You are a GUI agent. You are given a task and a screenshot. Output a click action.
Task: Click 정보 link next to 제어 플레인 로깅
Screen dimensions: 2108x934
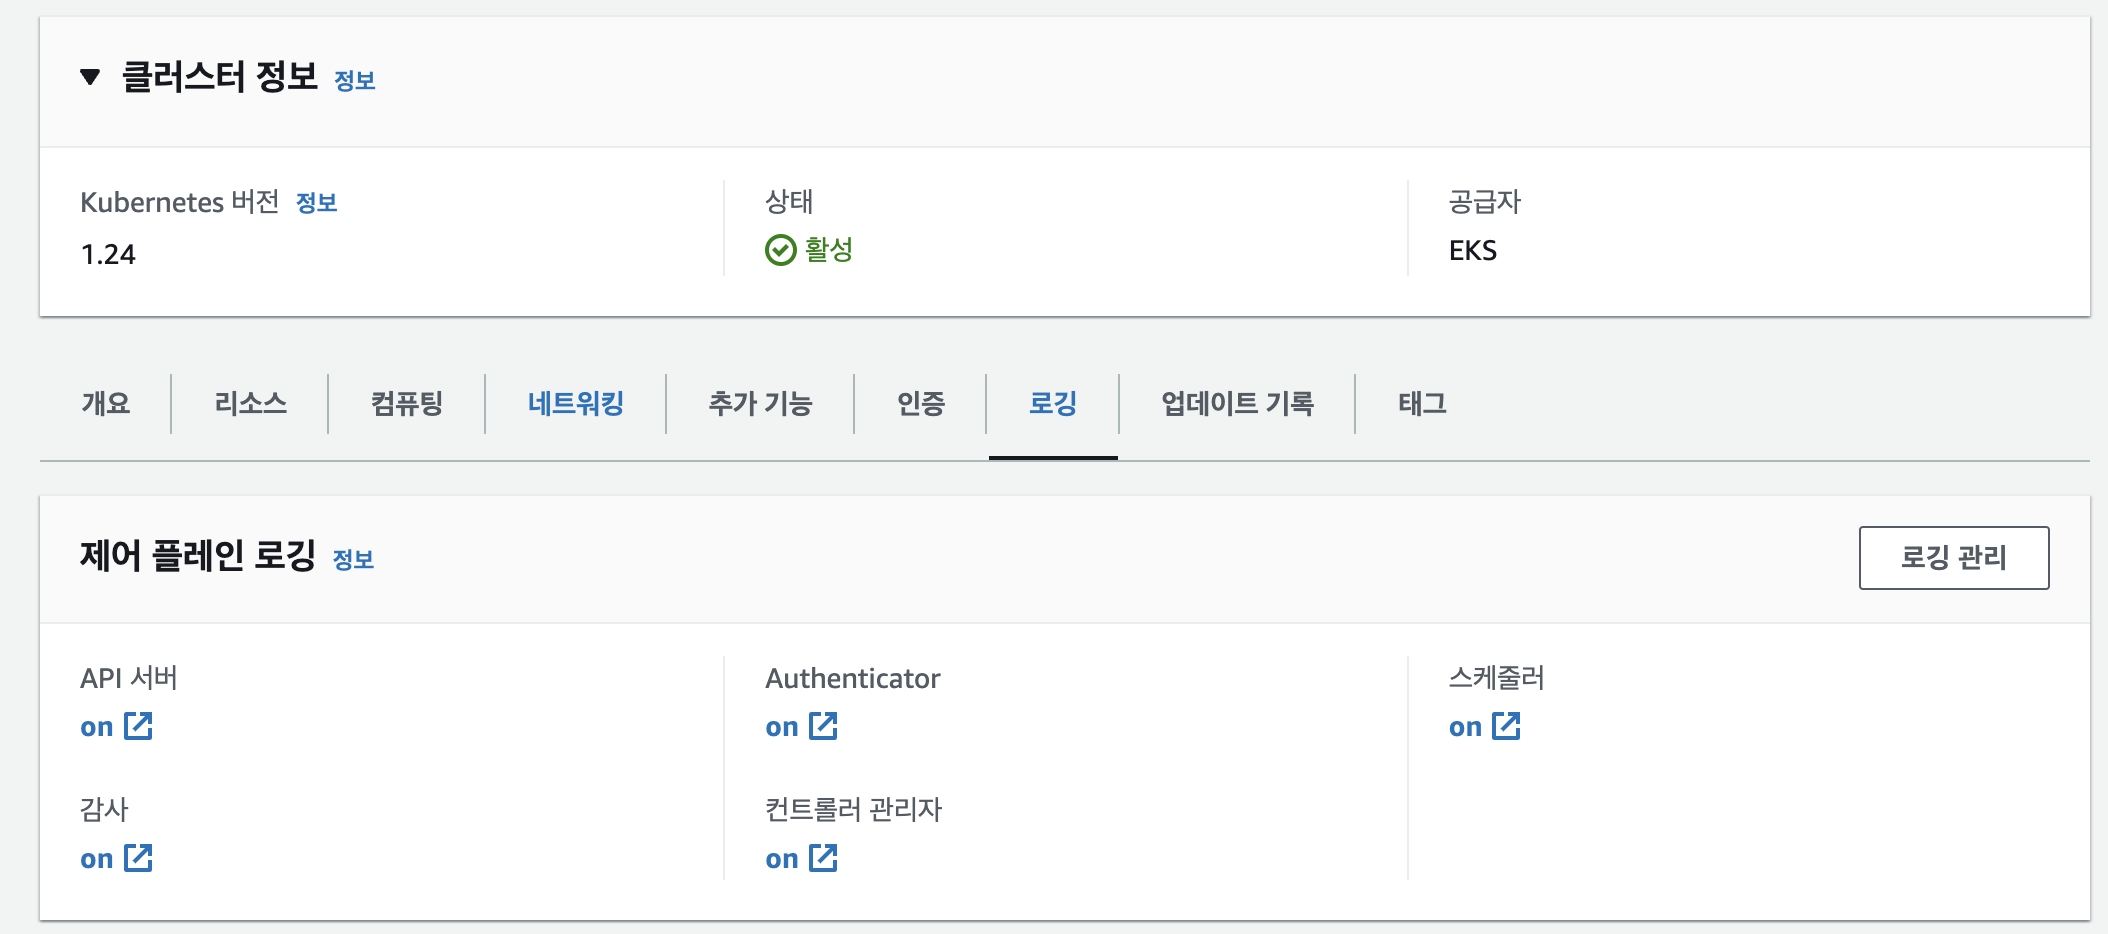coord(353,560)
